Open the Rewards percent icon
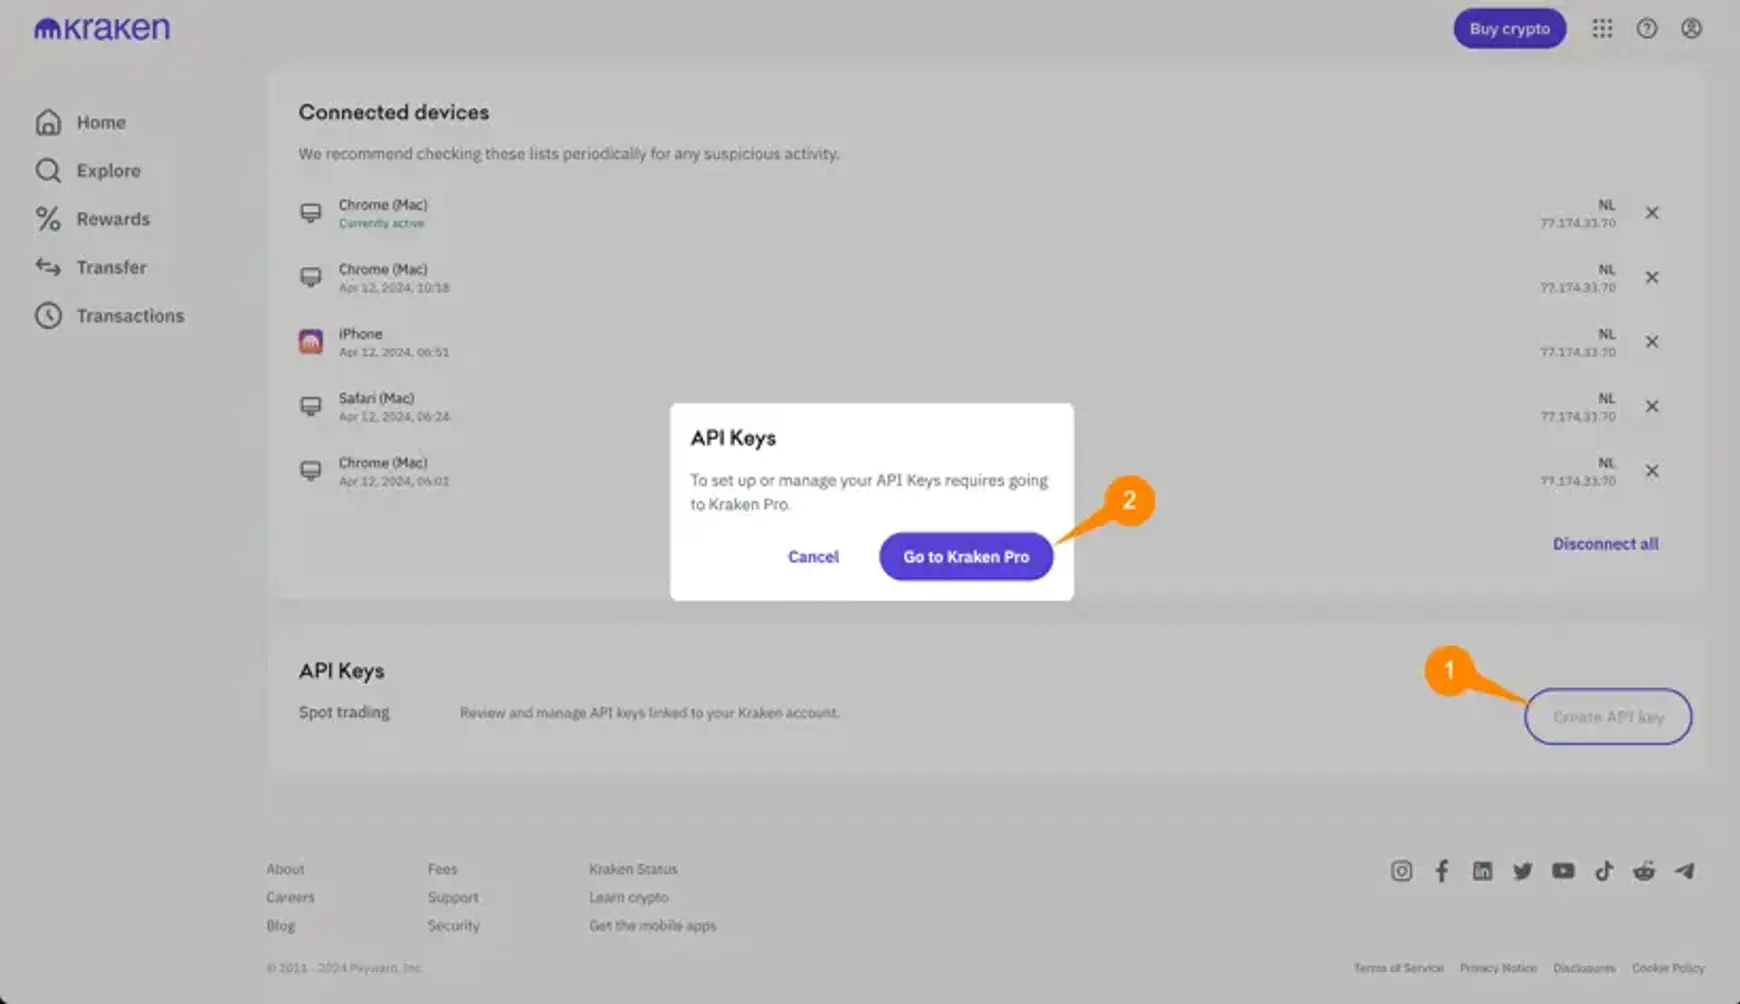 point(47,219)
